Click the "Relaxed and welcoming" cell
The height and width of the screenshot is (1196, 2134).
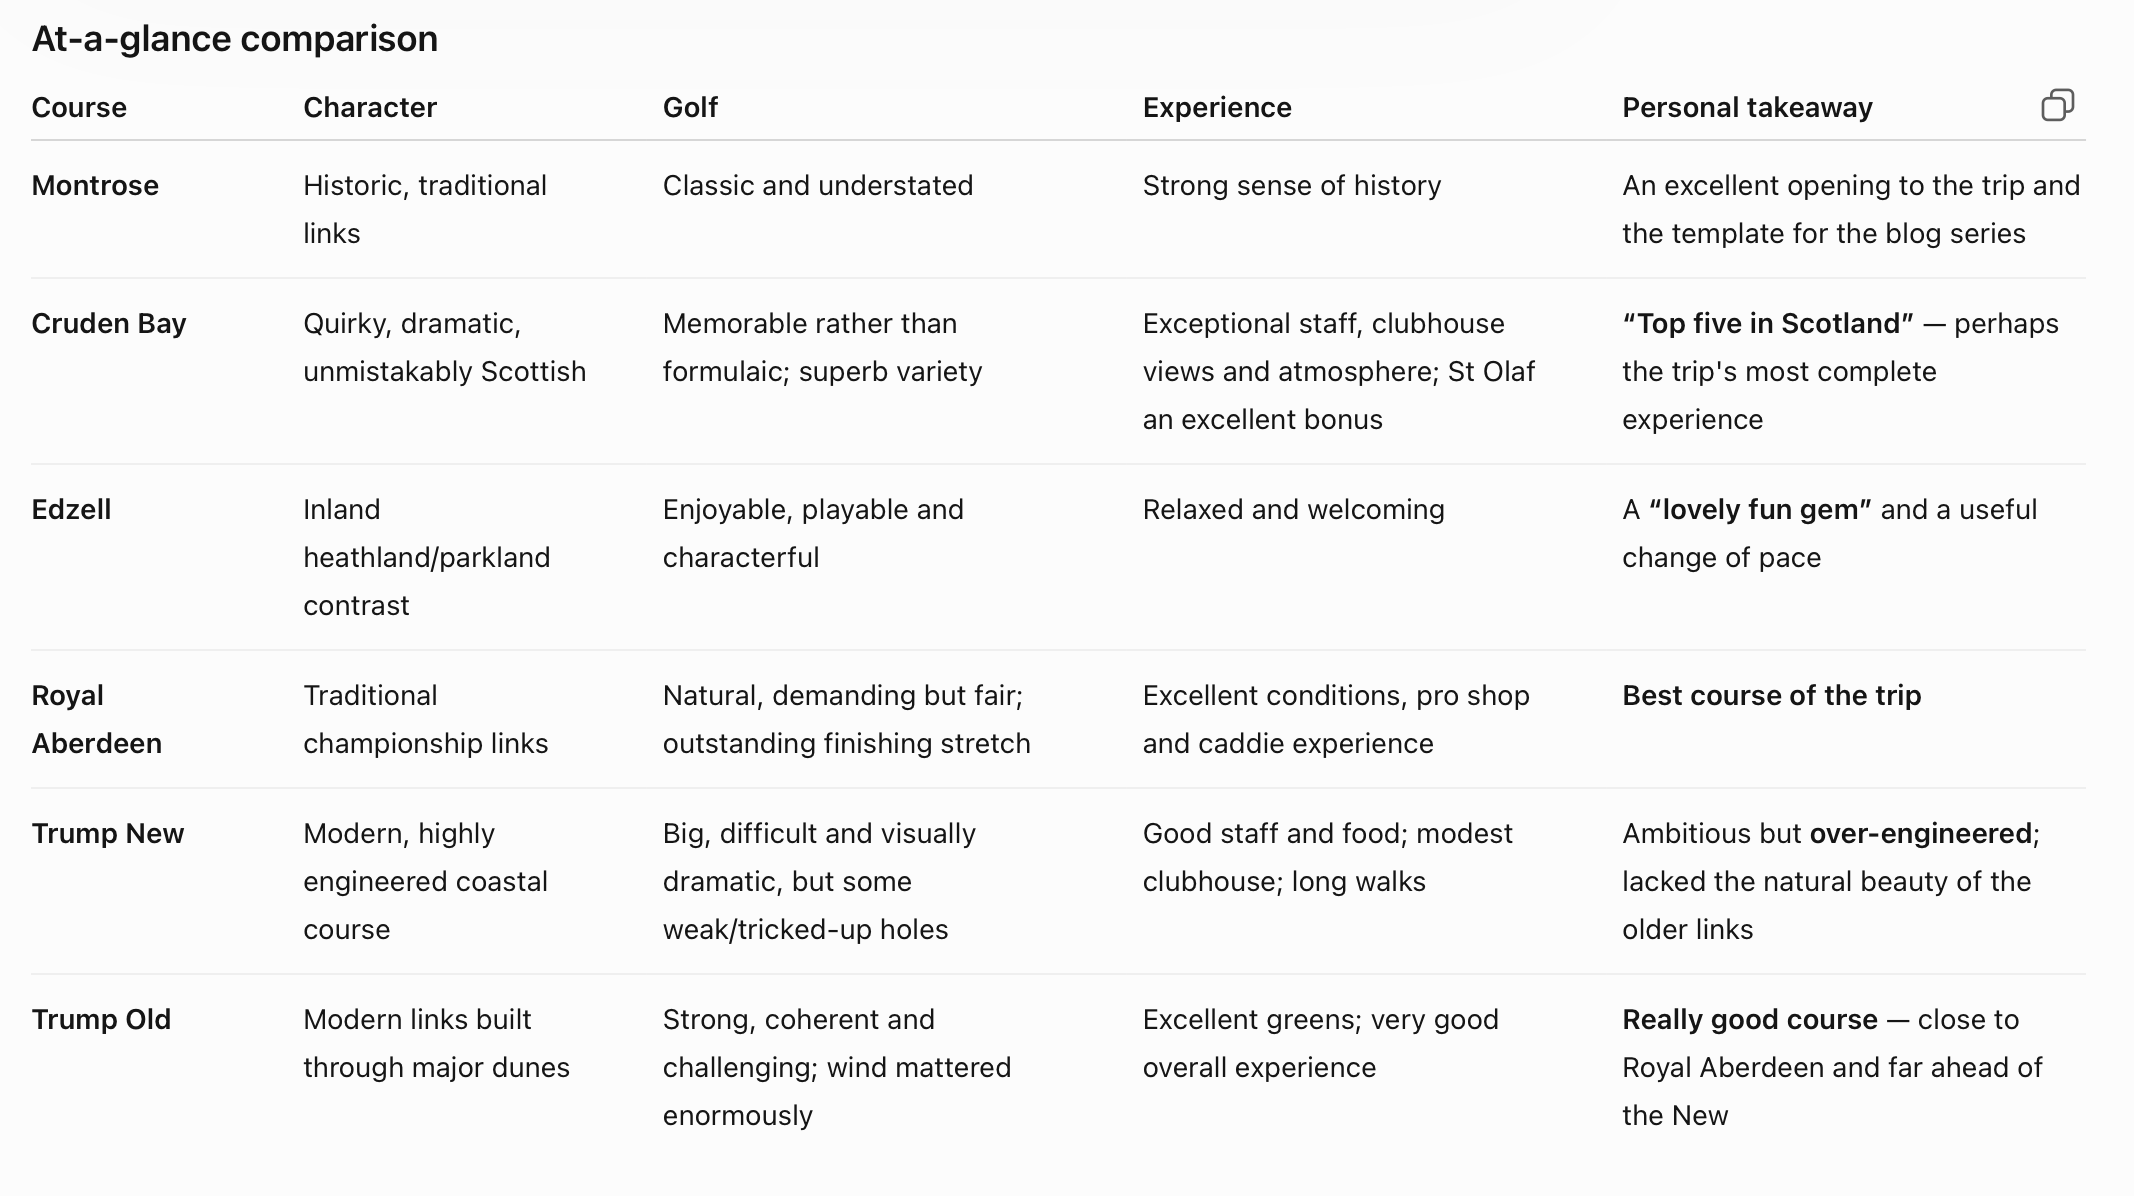pos(1293,510)
